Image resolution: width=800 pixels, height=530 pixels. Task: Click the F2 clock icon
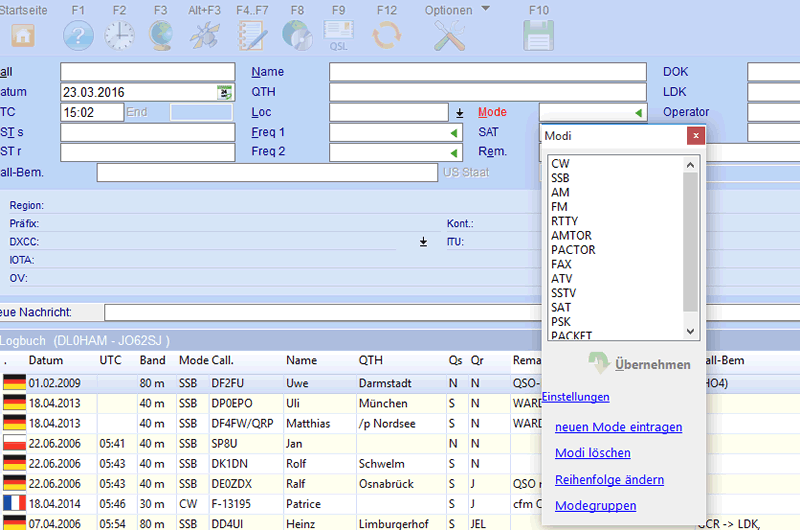click(x=119, y=36)
